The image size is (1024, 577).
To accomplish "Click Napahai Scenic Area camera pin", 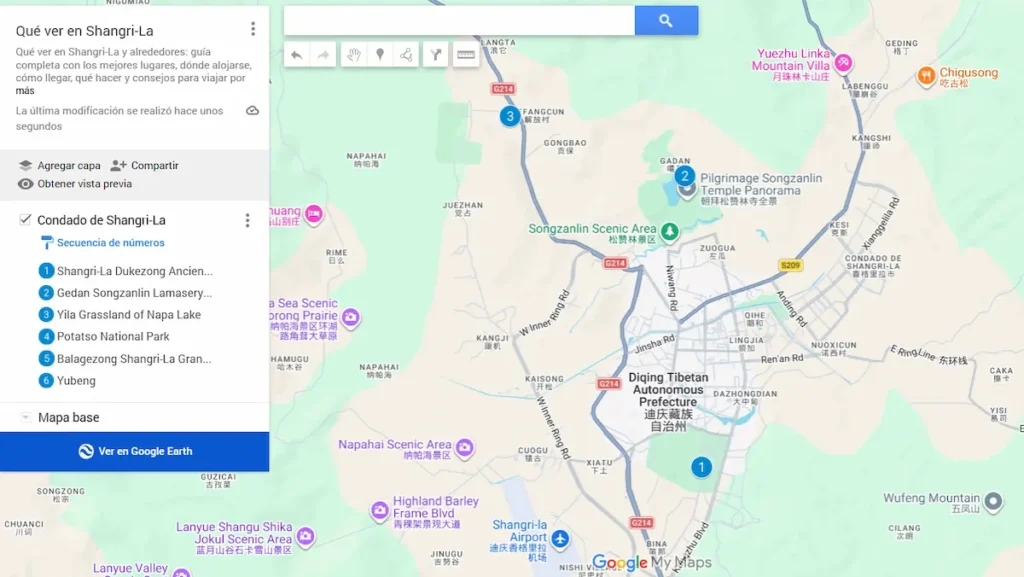I will (464, 448).
